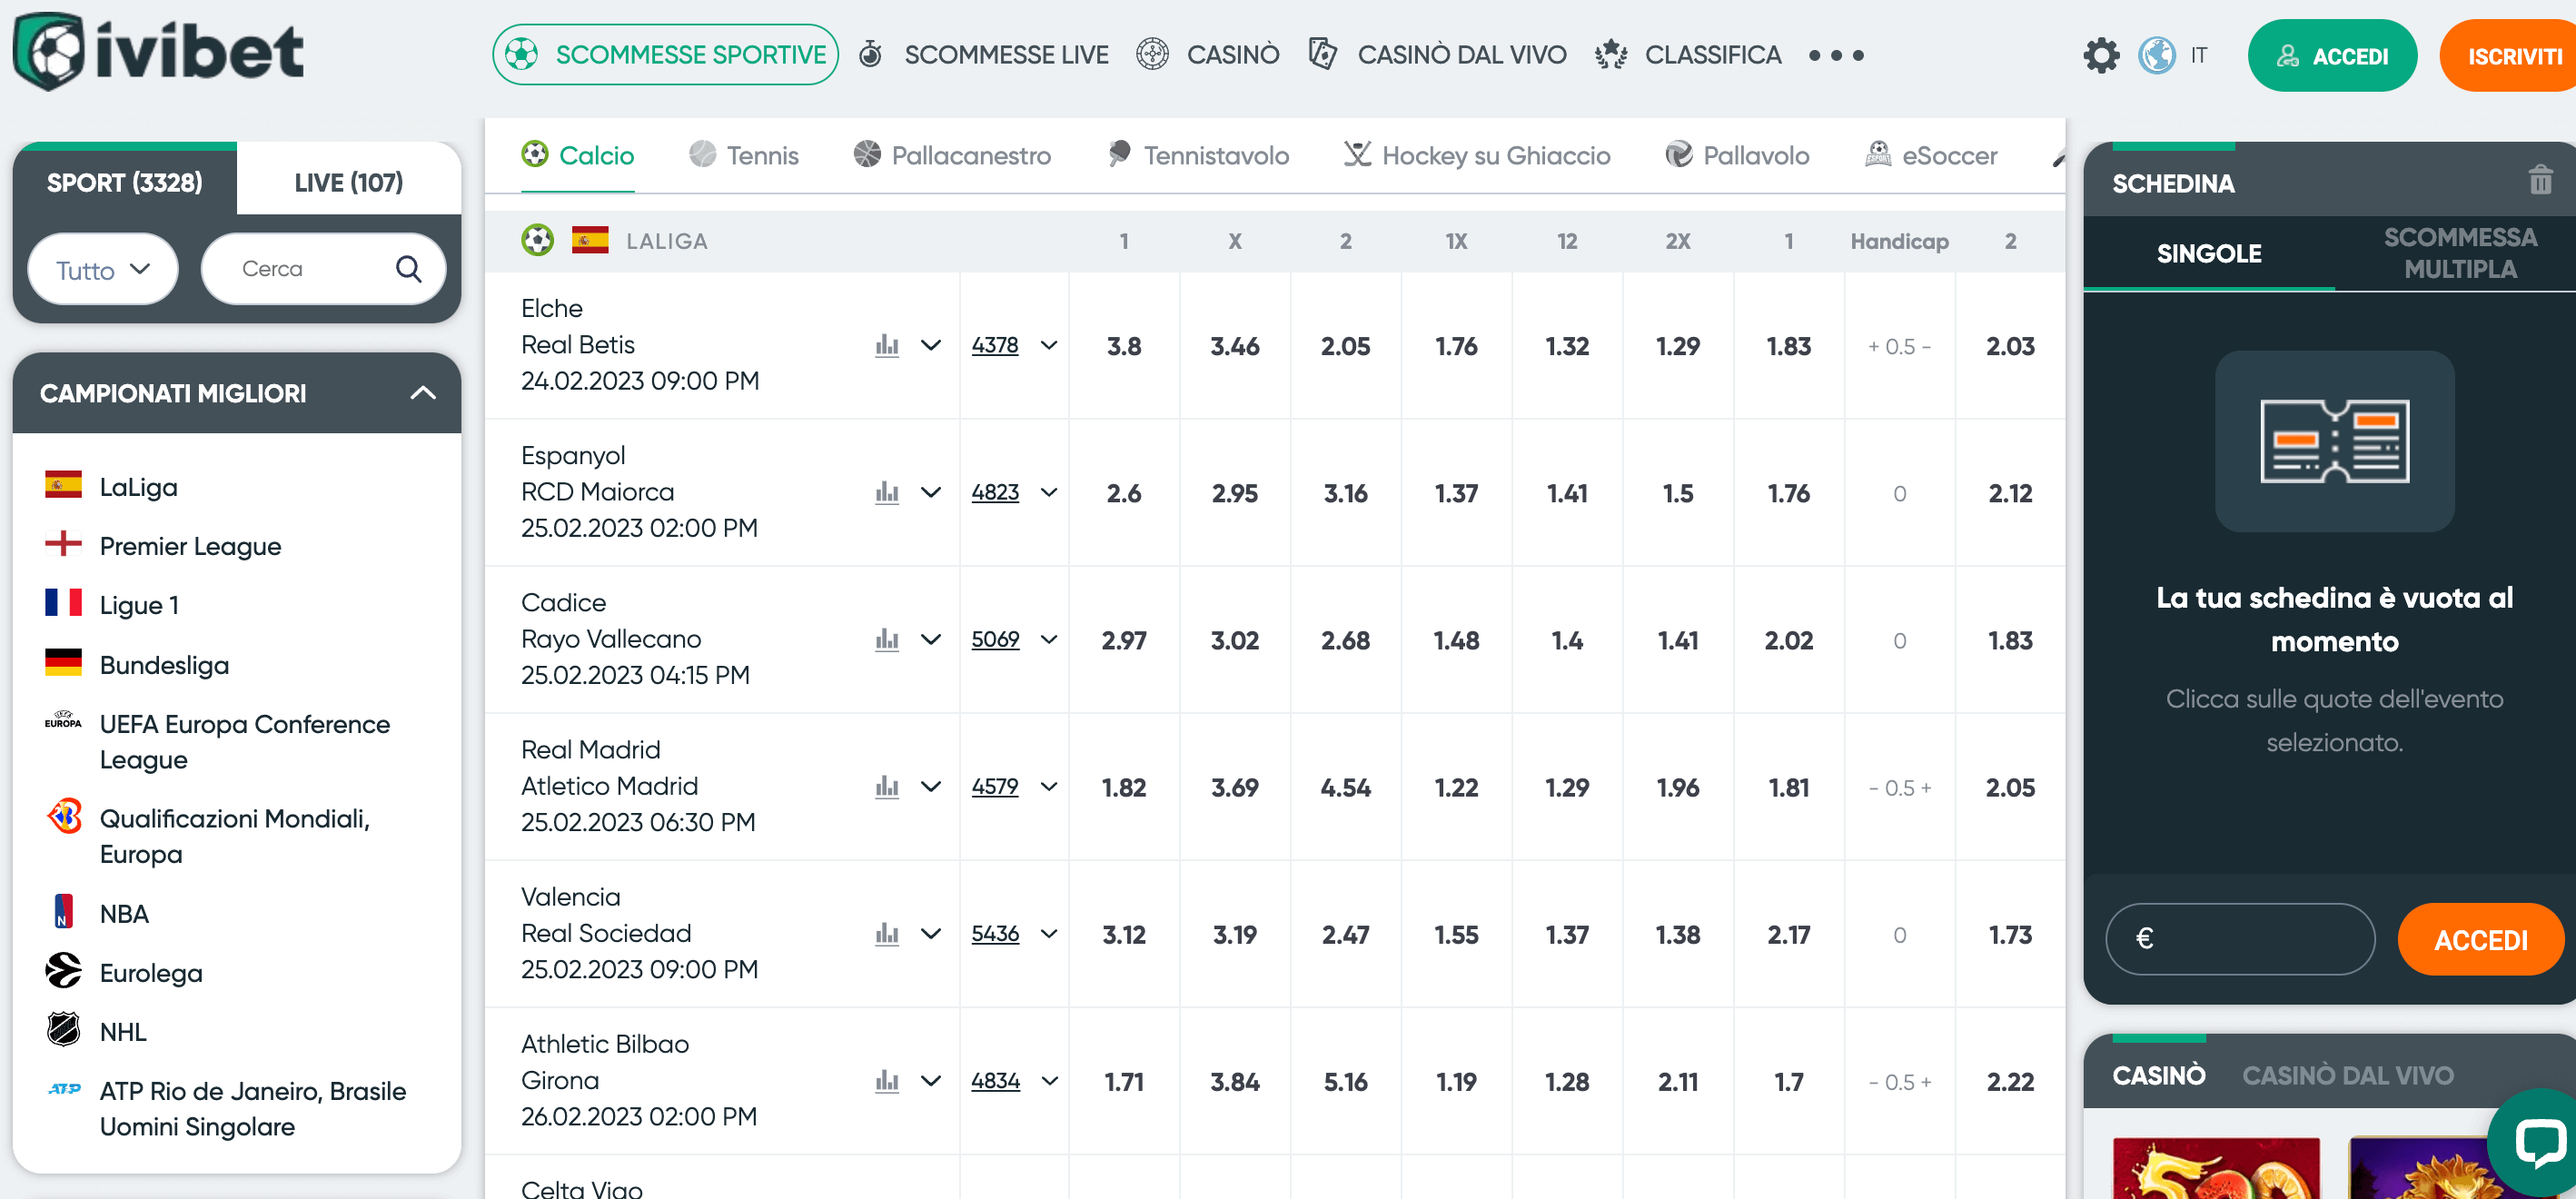Switch to the Tennis sport tab
The height and width of the screenshot is (1199, 2576).
pyautogui.click(x=744, y=154)
